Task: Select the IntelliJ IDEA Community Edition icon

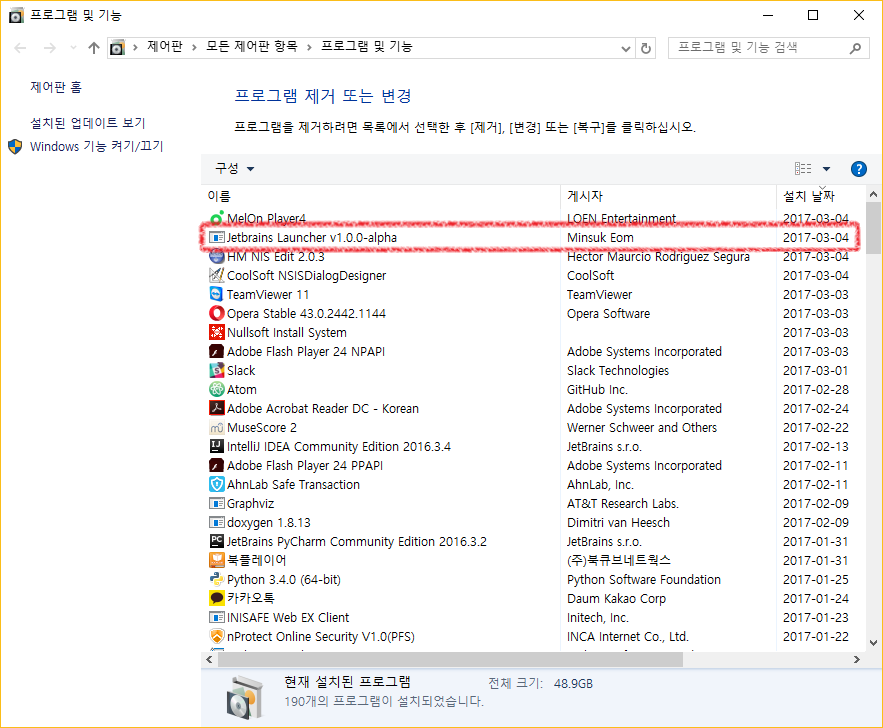Action: point(216,446)
